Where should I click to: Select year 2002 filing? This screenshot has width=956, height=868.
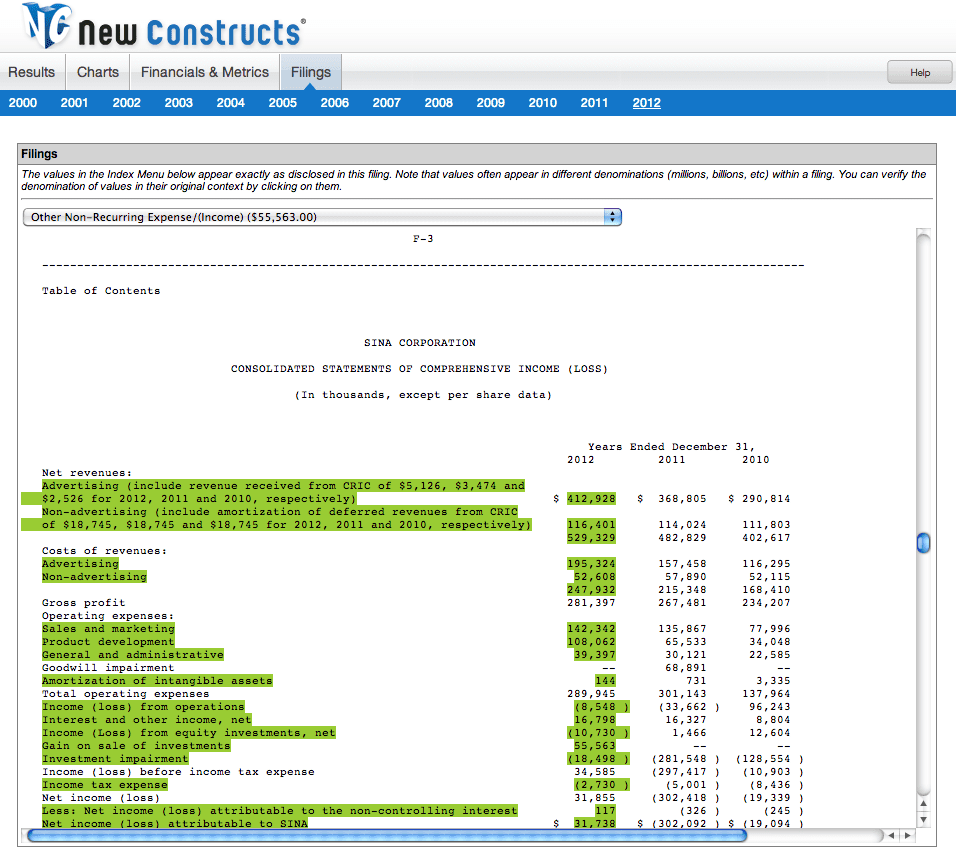coord(126,103)
